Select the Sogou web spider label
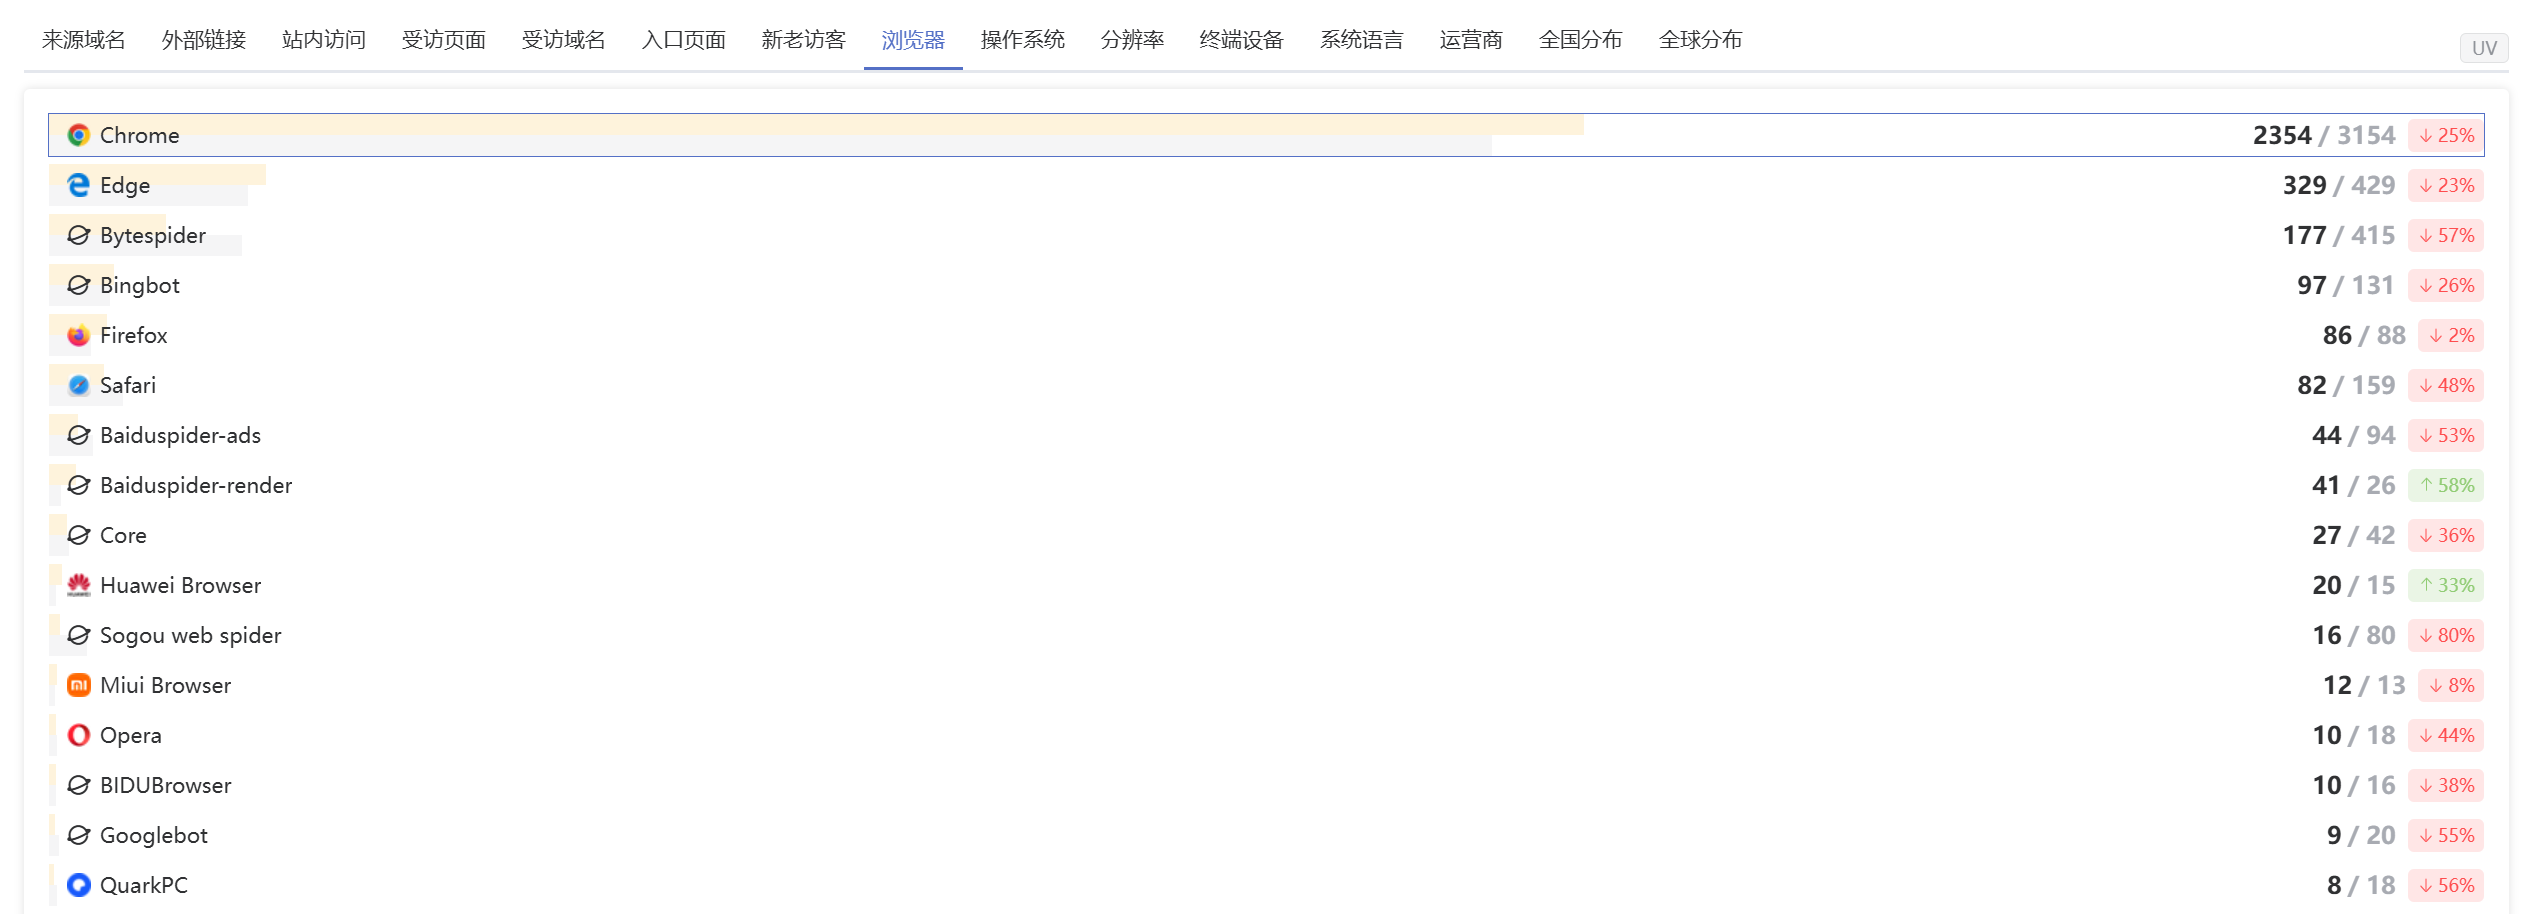 191,635
